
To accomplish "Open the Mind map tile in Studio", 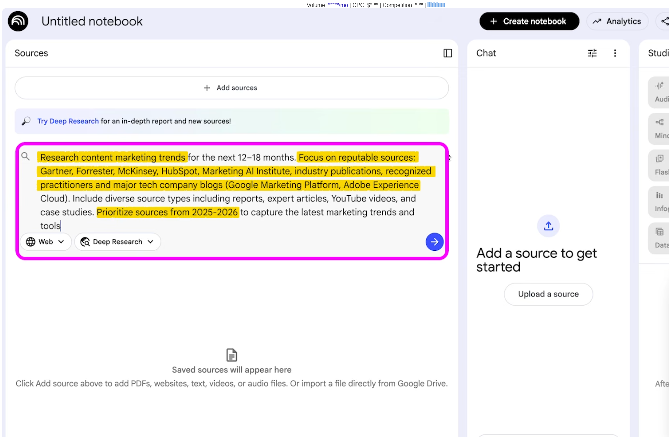I will (x=660, y=128).
